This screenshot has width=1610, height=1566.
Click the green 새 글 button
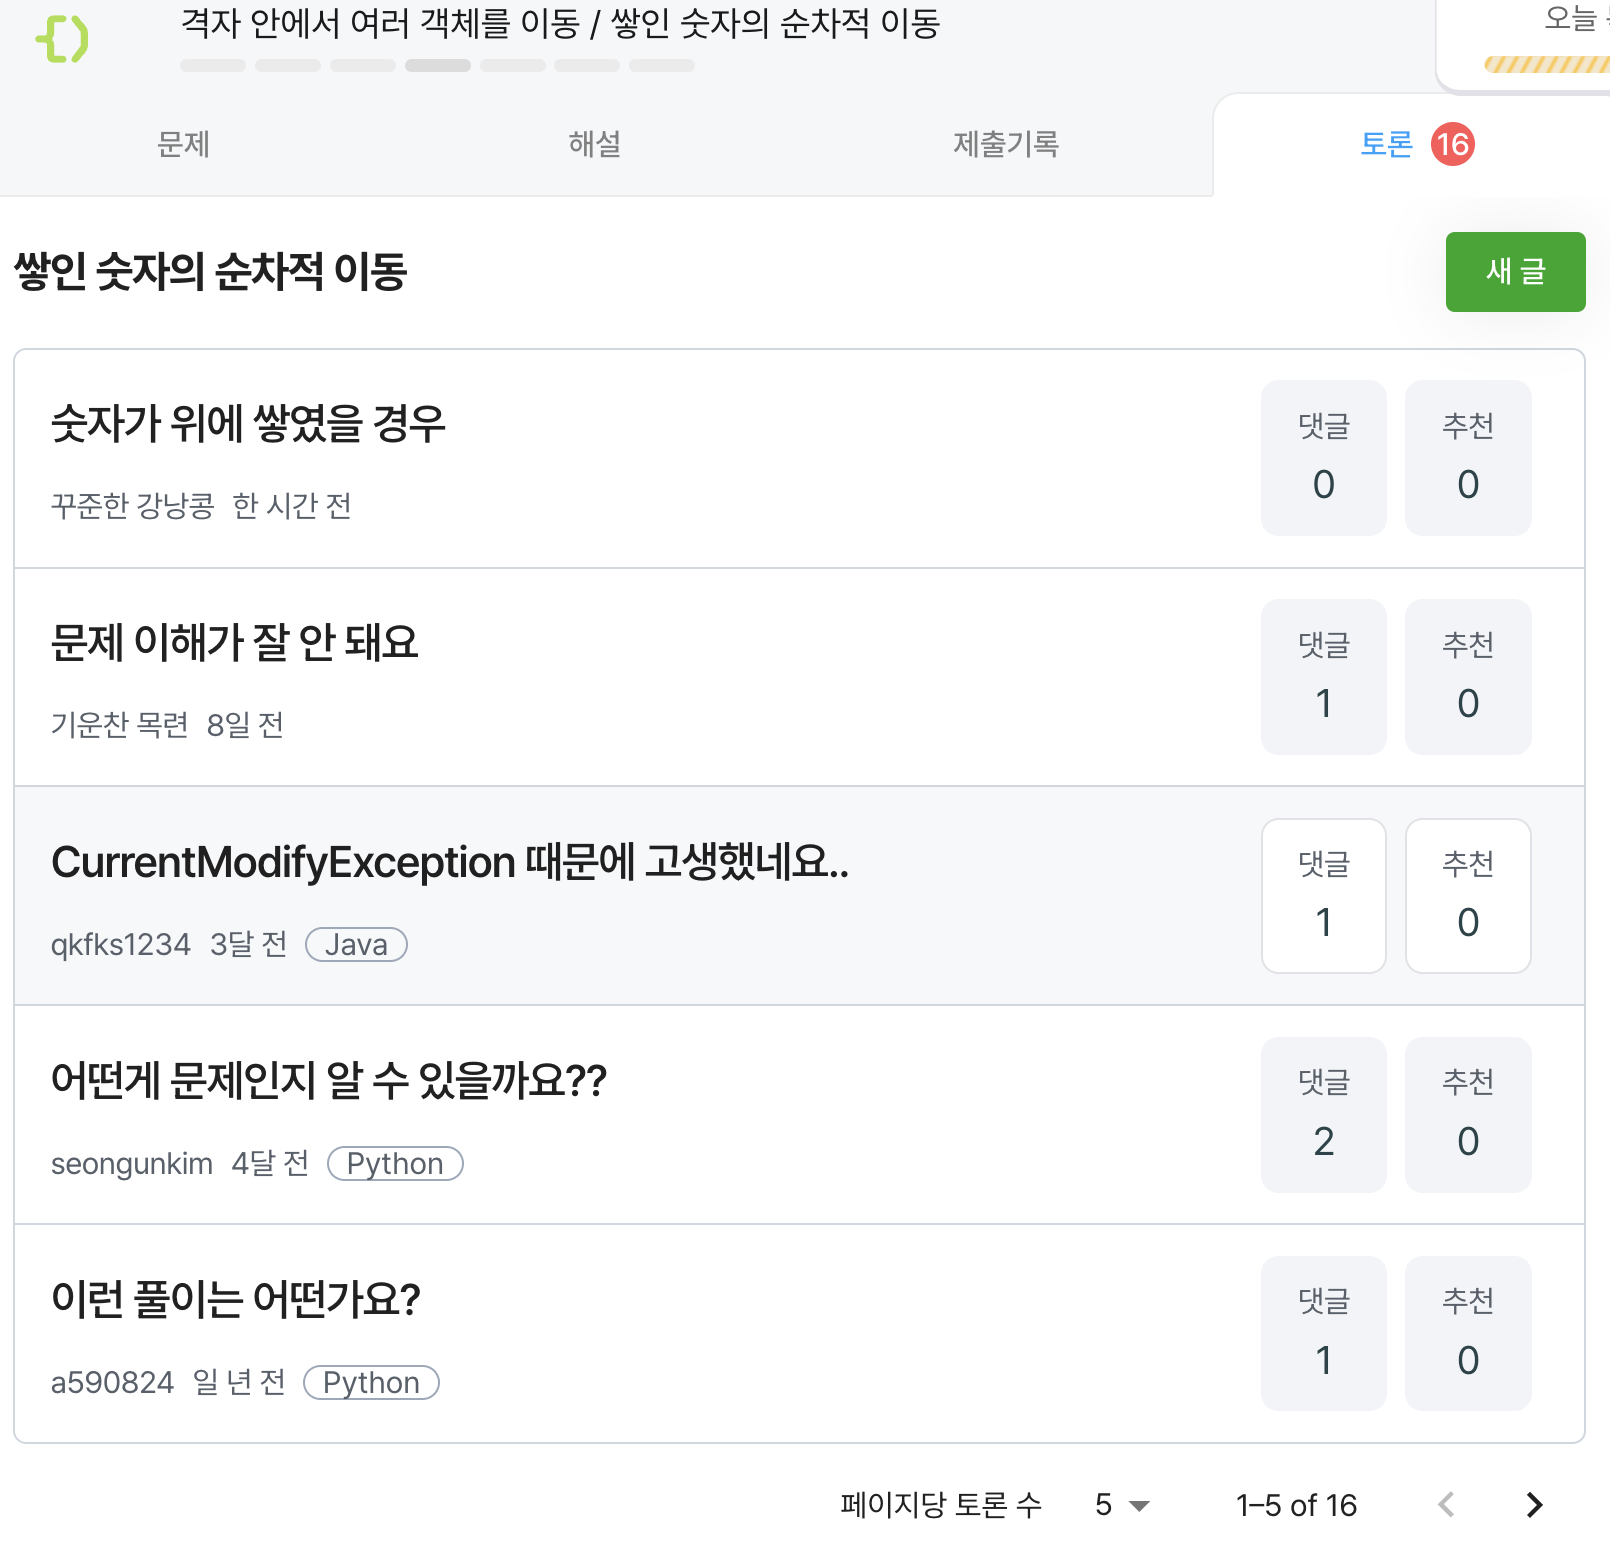pyautogui.click(x=1515, y=272)
